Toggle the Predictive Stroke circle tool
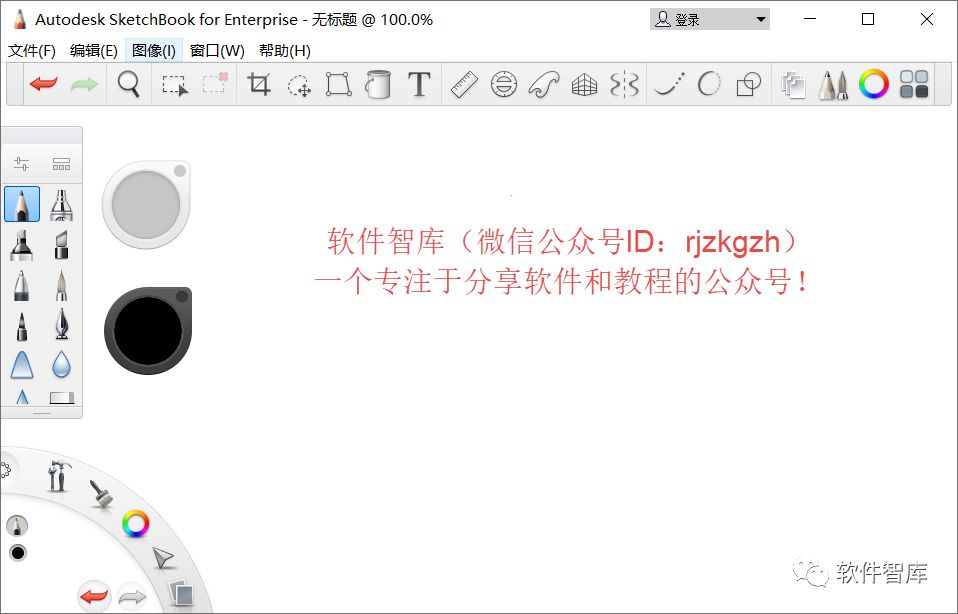The image size is (958, 614). (x=709, y=84)
